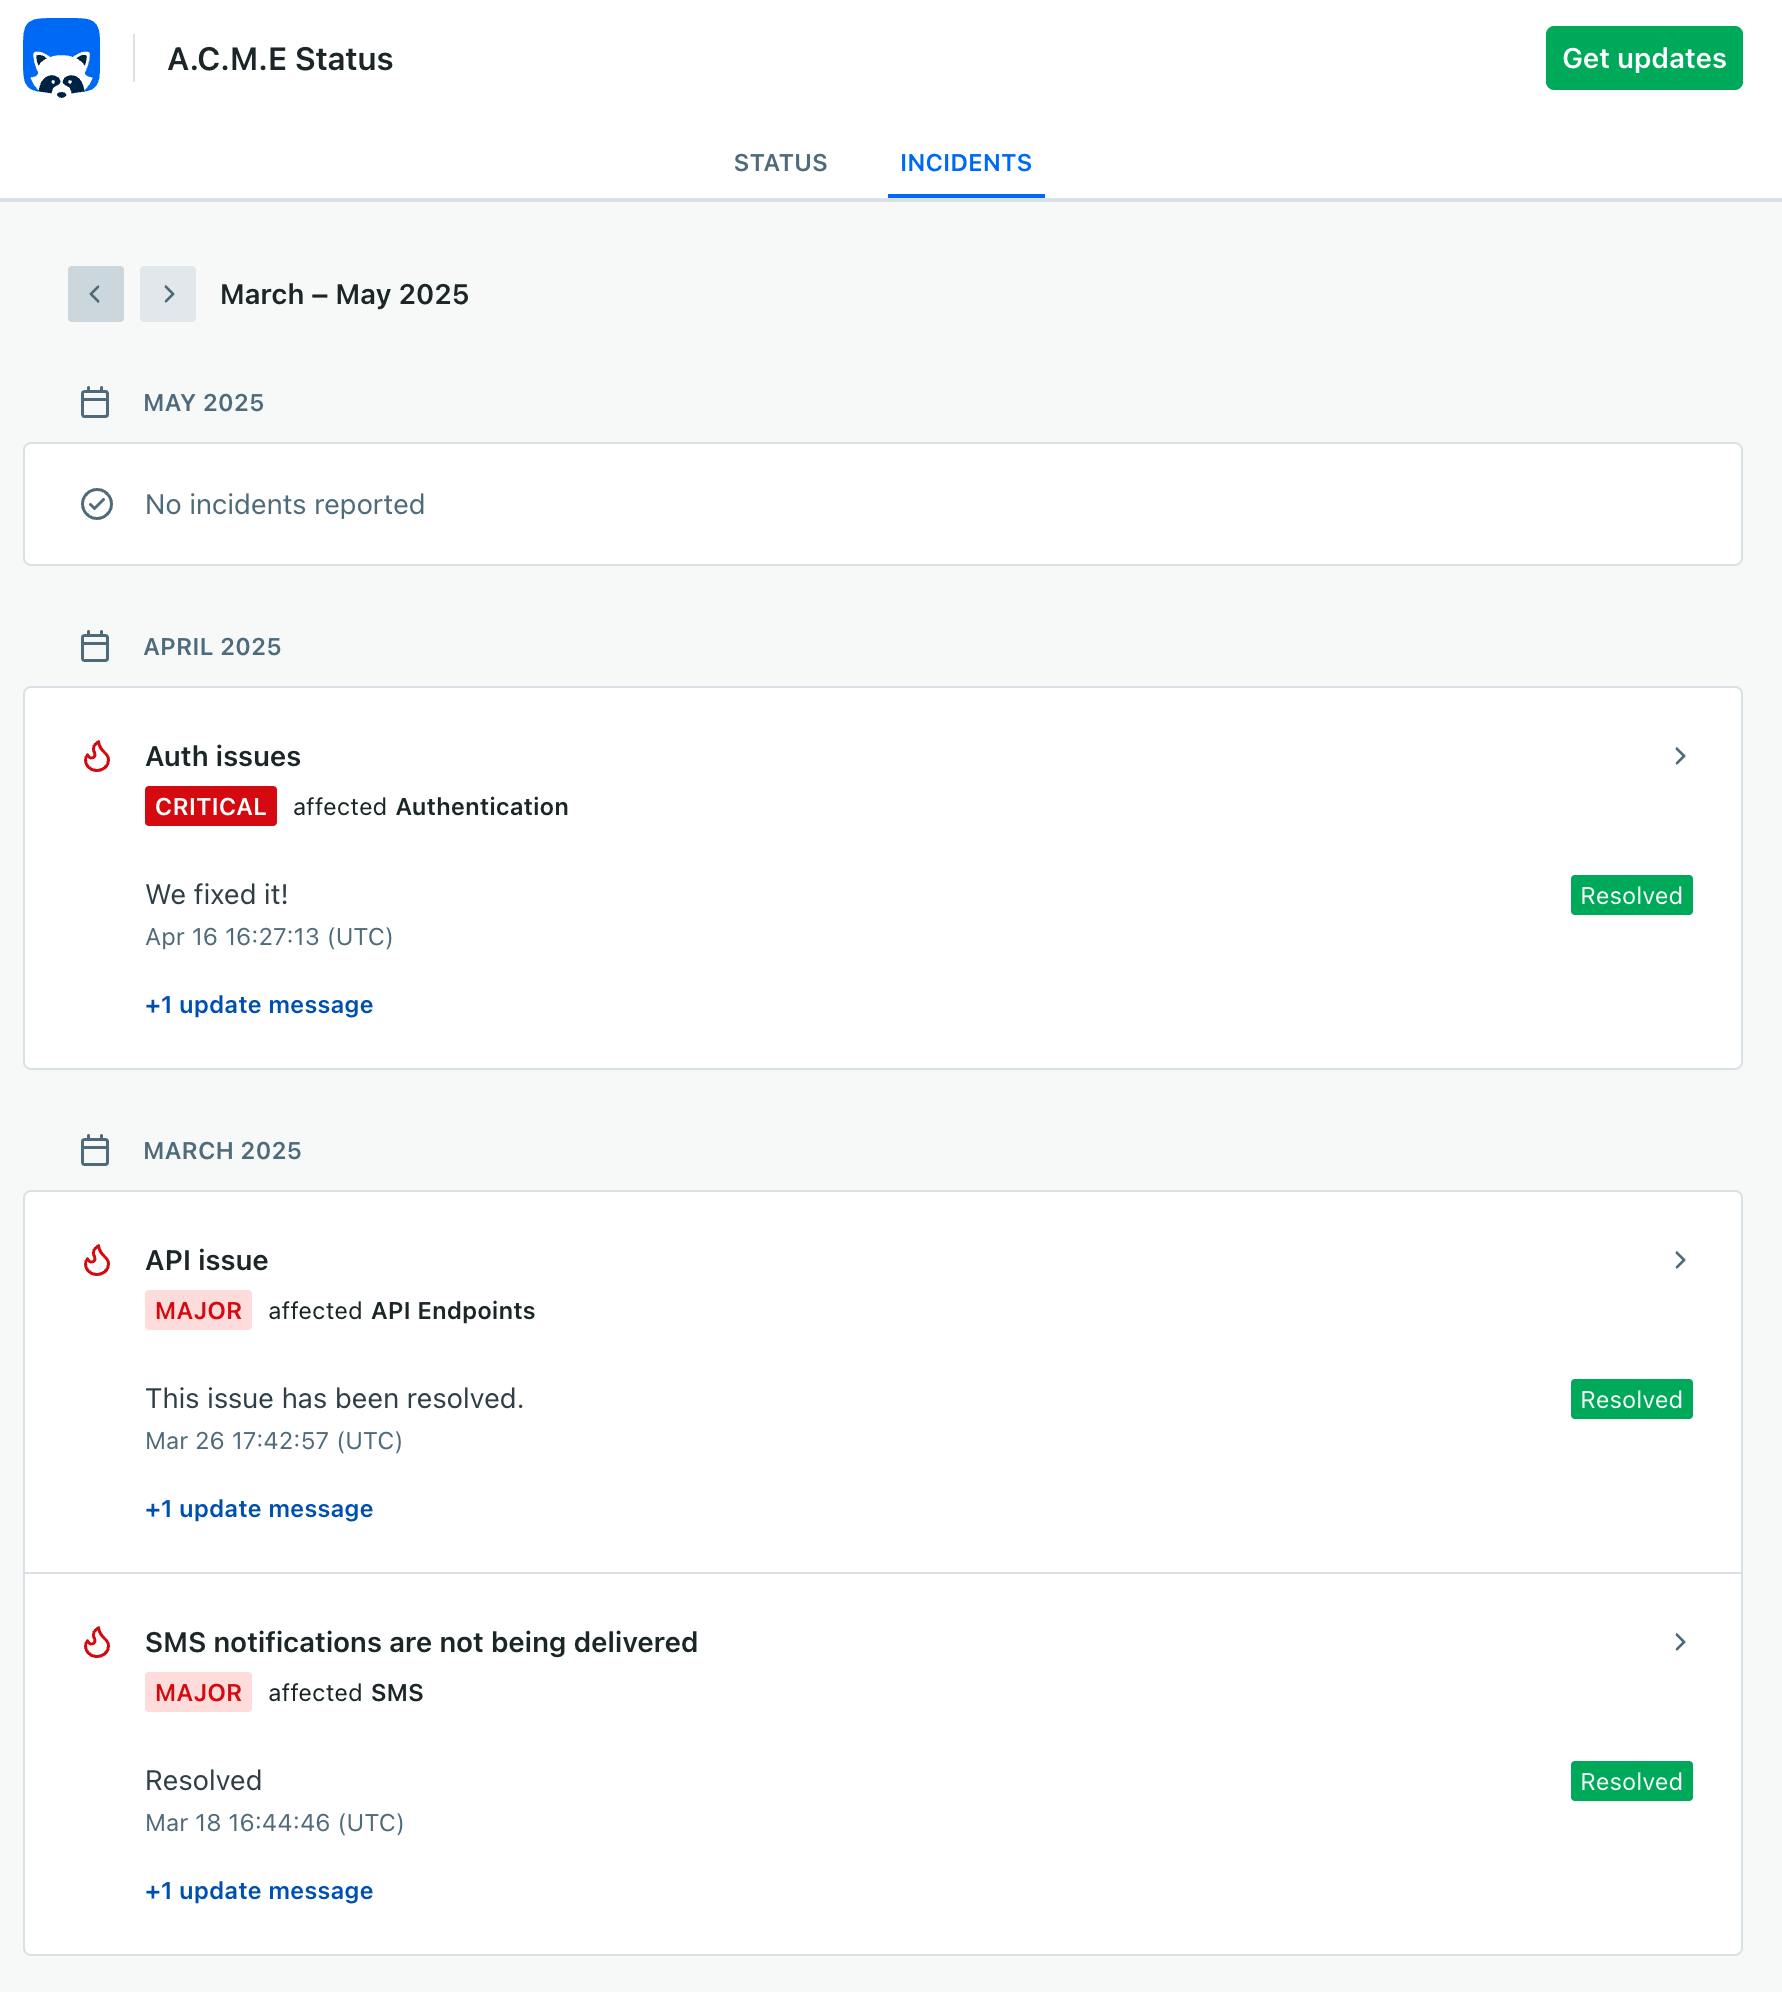Image resolution: width=1782 pixels, height=1992 pixels.
Task: Click MAJOR badge on API issue
Action: [x=198, y=1310]
